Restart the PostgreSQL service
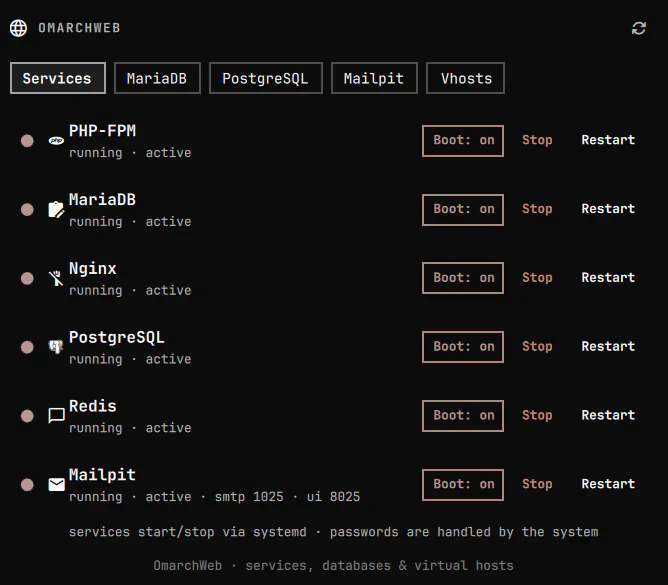This screenshot has width=668, height=585. [608, 346]
